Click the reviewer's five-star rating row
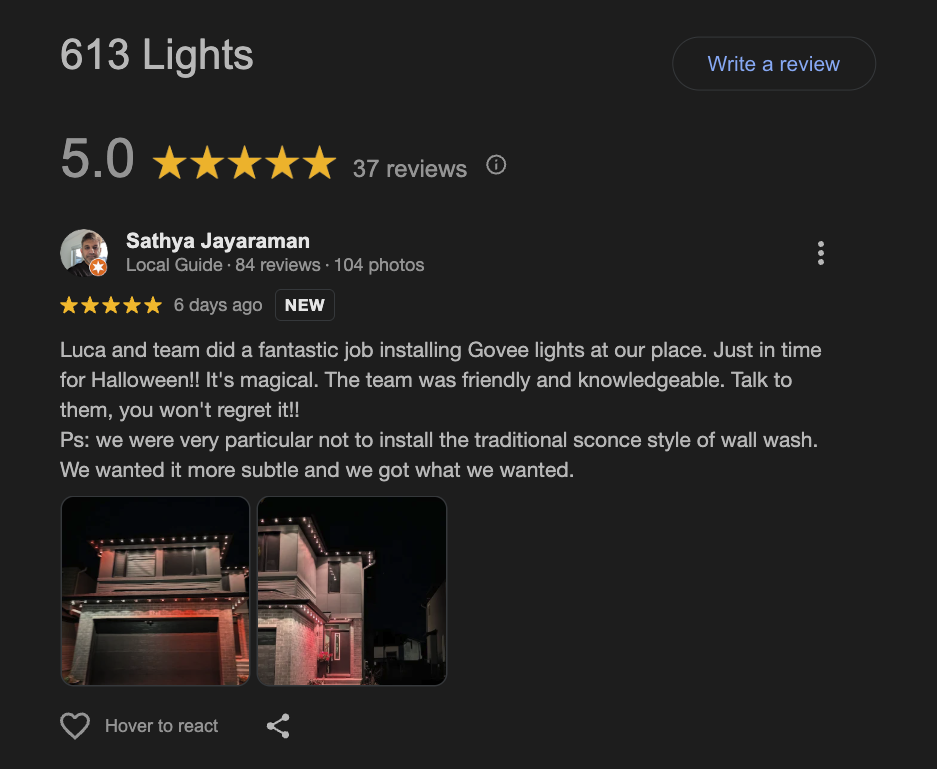This screenshot has height=769, width=937. click(111, 305)
